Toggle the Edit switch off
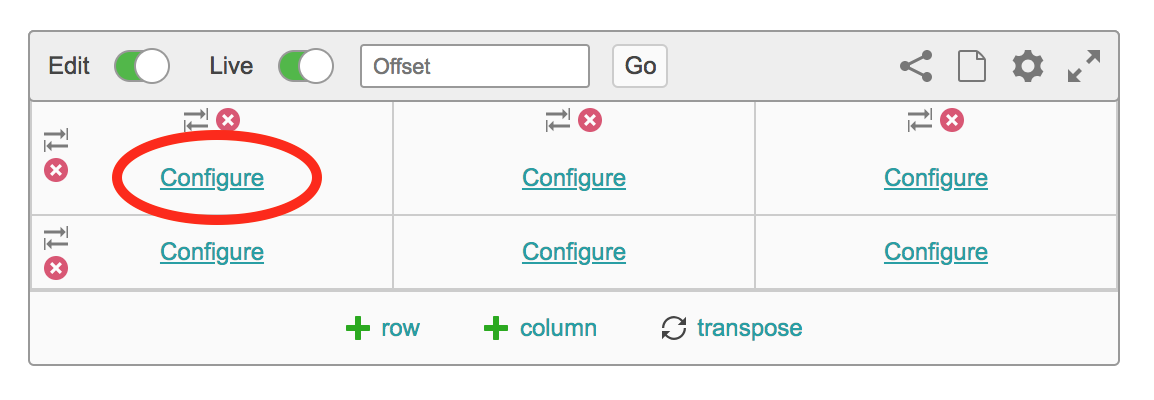The width and height of the screenshot is (1154, 400). [142, 66]
